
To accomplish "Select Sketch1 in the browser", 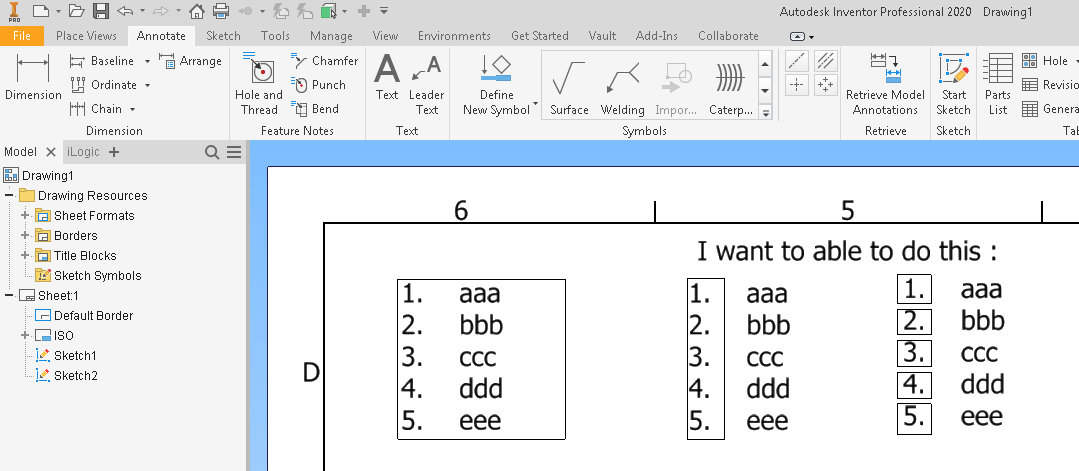I will coord(66,355).
